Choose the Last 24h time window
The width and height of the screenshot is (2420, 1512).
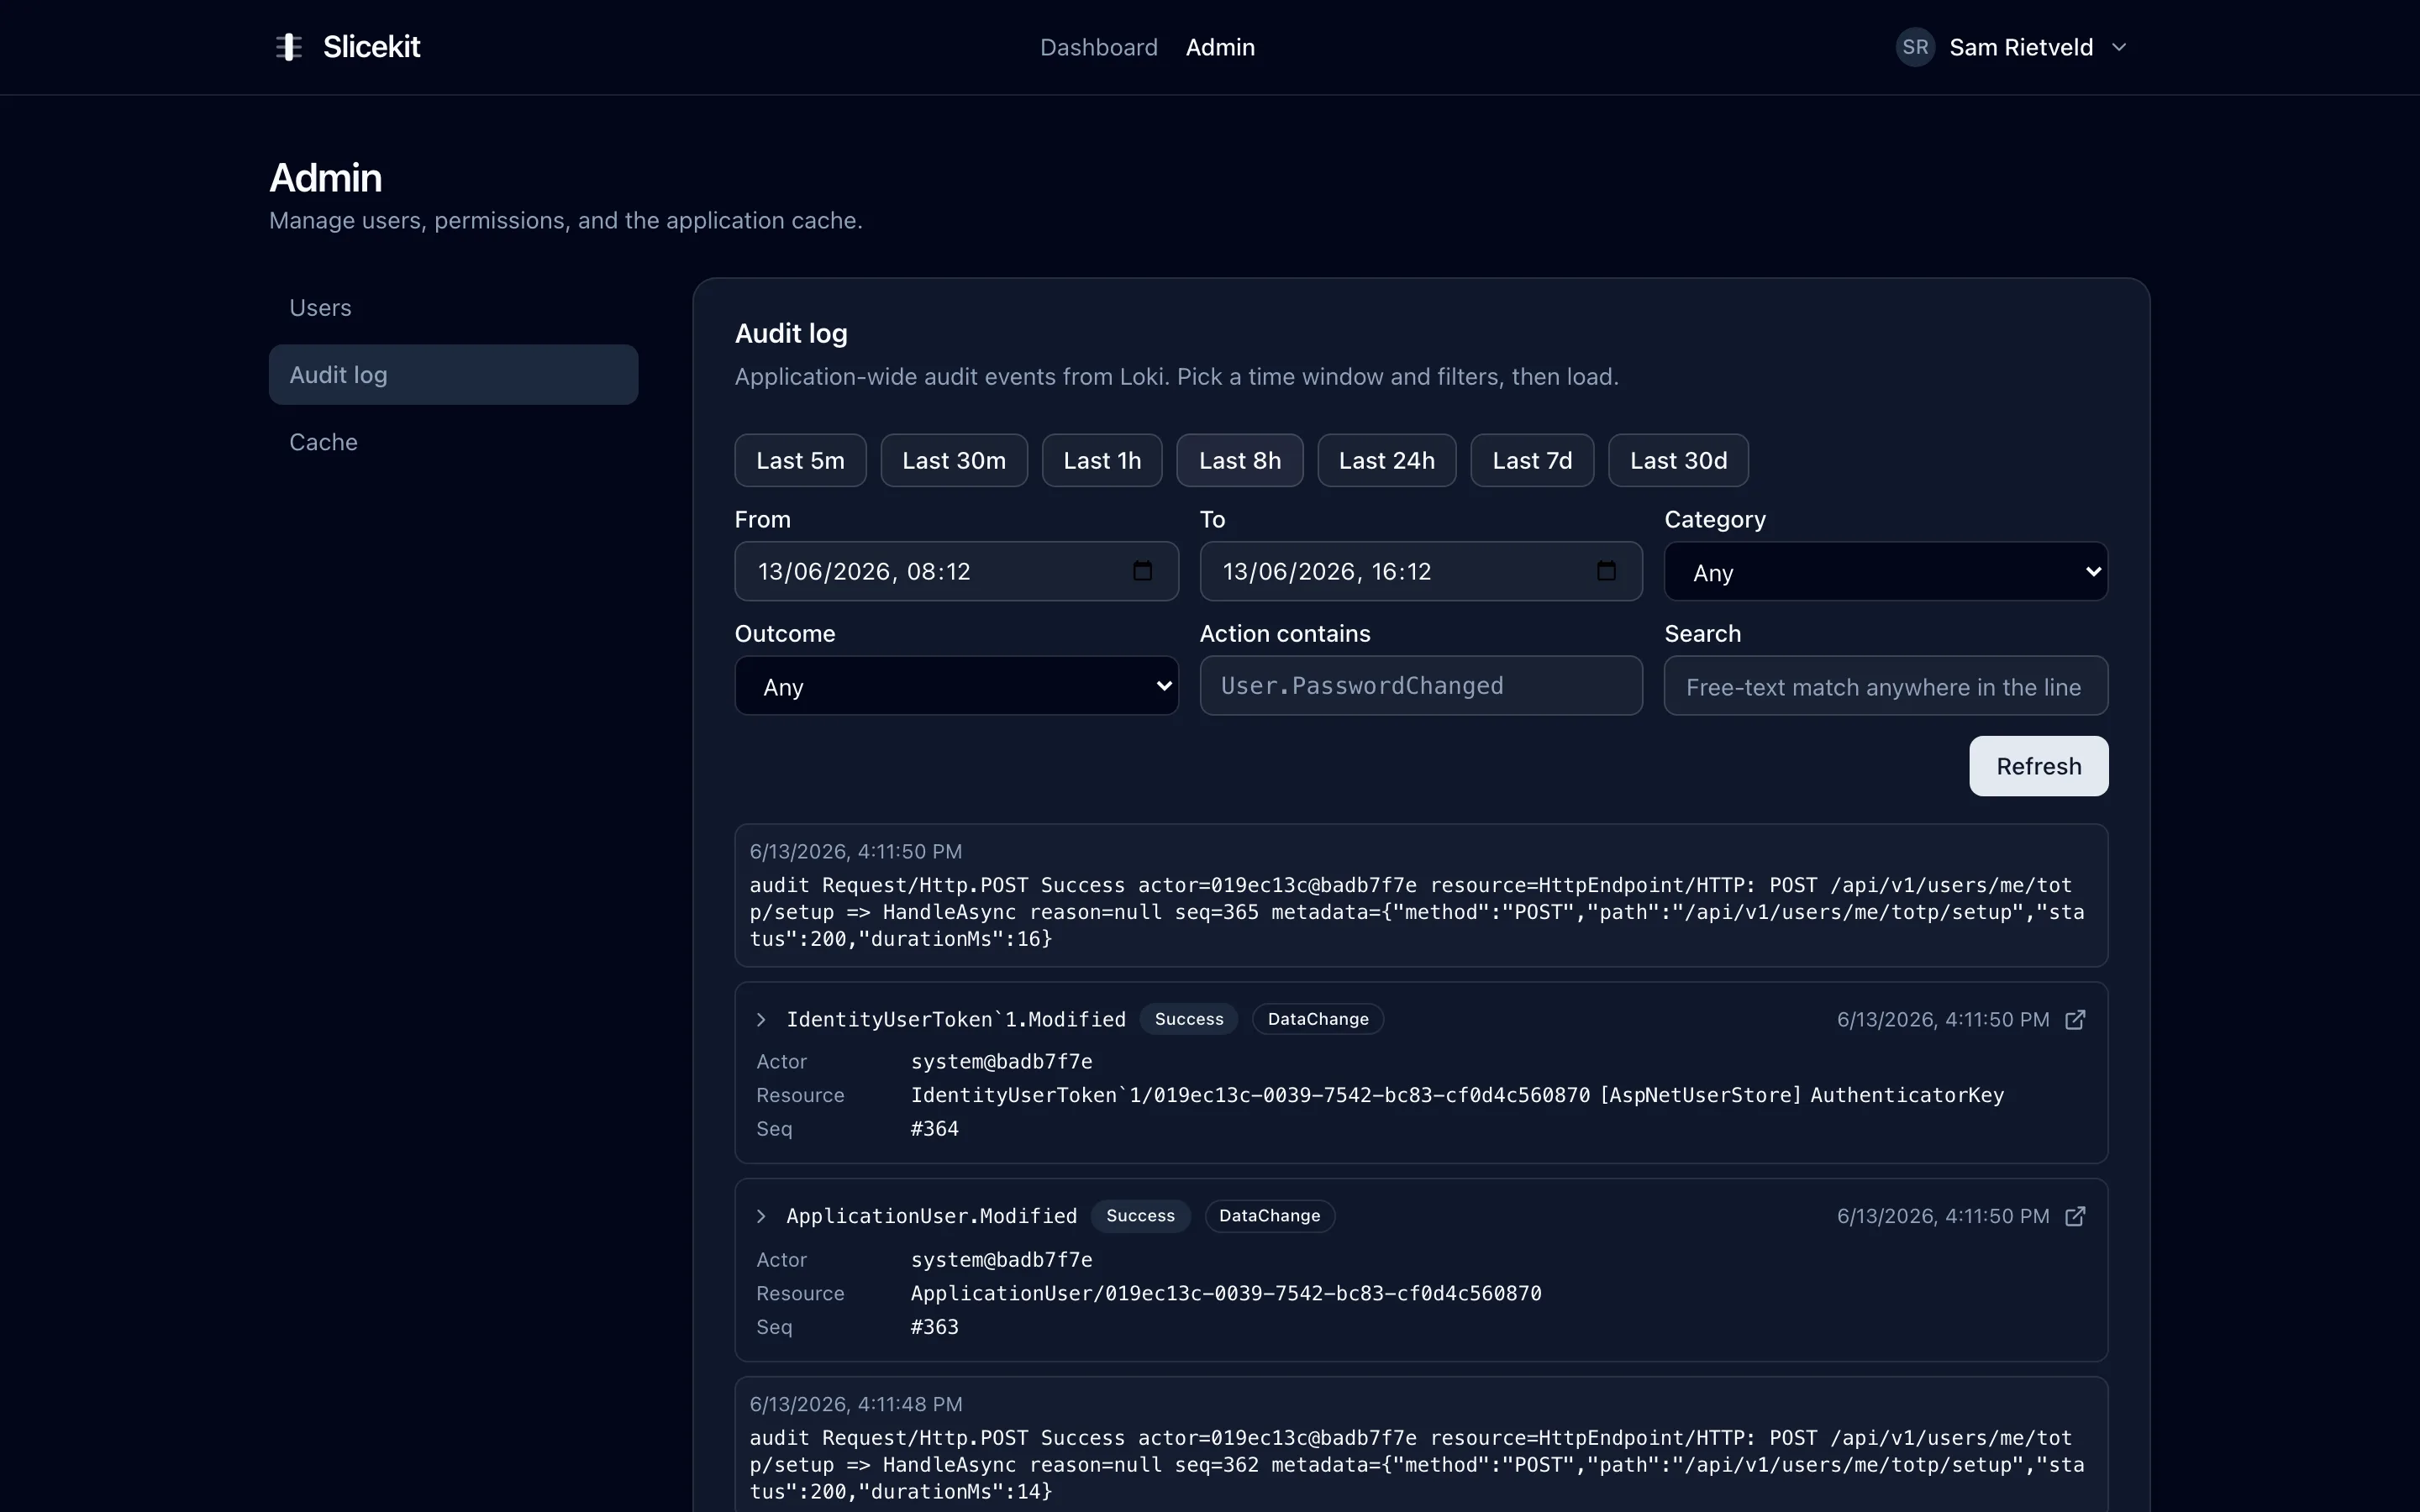click(1387, 460)
